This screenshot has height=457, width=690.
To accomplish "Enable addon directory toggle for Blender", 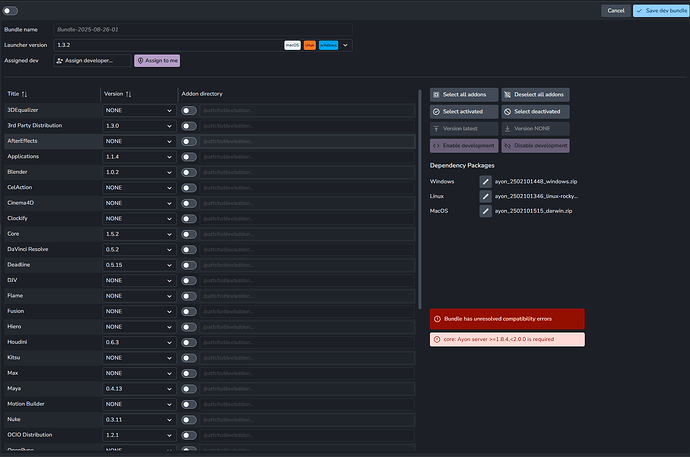I will (188, 172).
